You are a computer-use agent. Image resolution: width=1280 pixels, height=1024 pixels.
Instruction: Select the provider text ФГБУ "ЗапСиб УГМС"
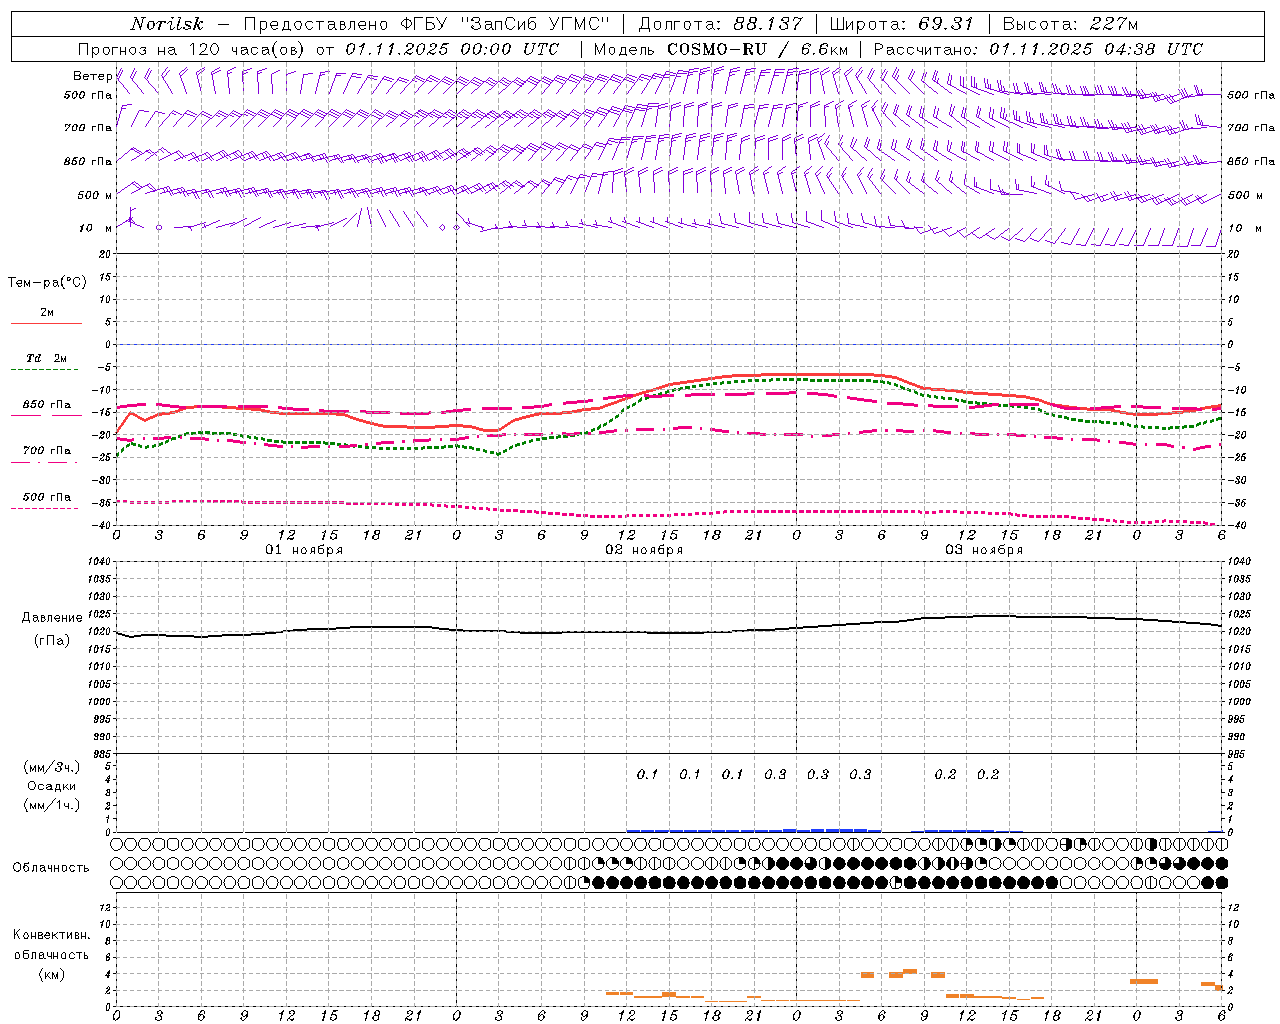tap(505, 24)
